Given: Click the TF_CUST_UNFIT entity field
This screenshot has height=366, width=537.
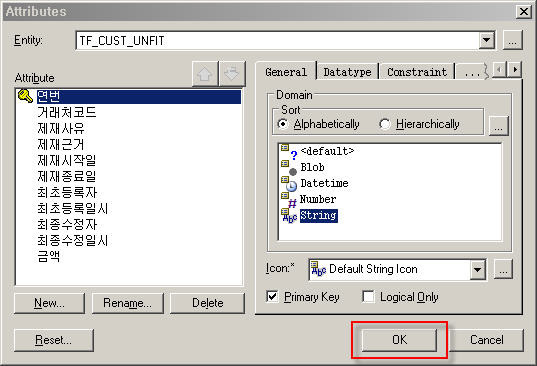Looking at the screenshot, I should (285, 41).
